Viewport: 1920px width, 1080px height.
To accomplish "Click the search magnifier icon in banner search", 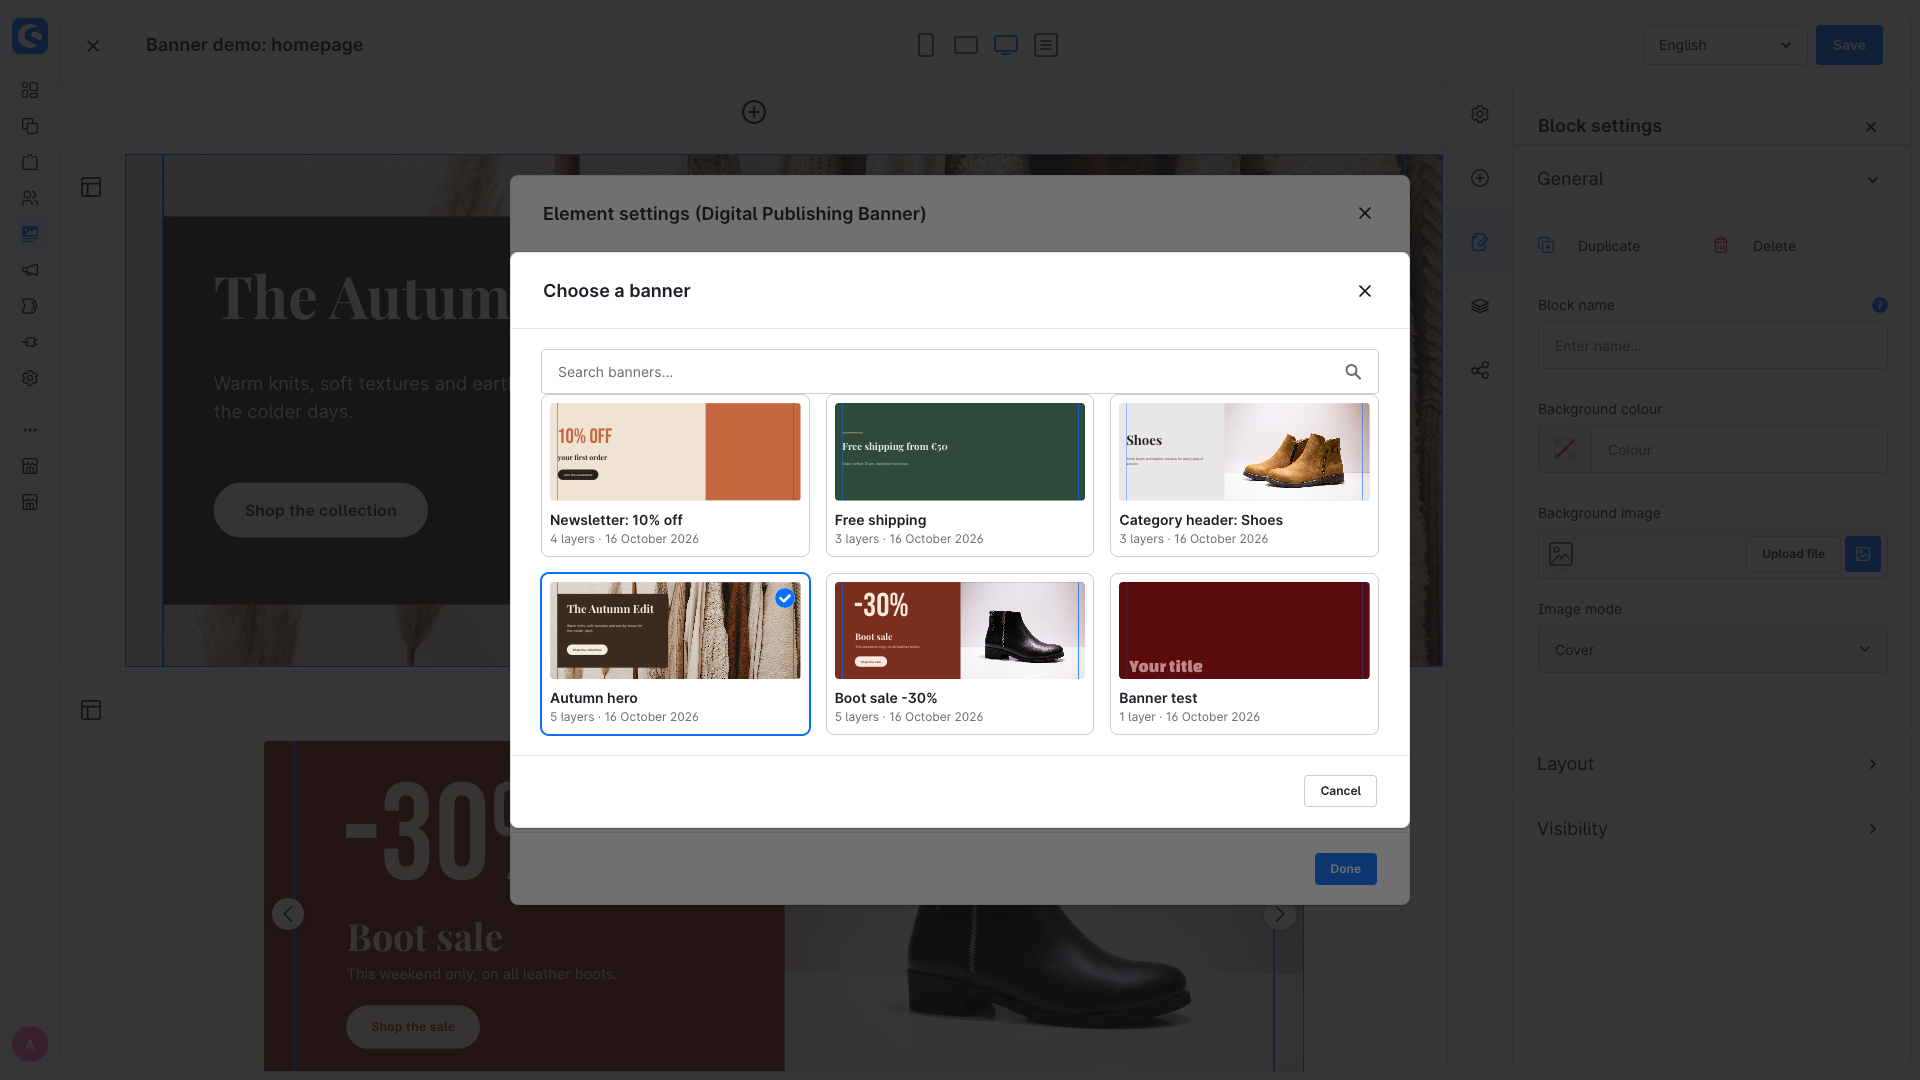I will tap(1352, 372).
